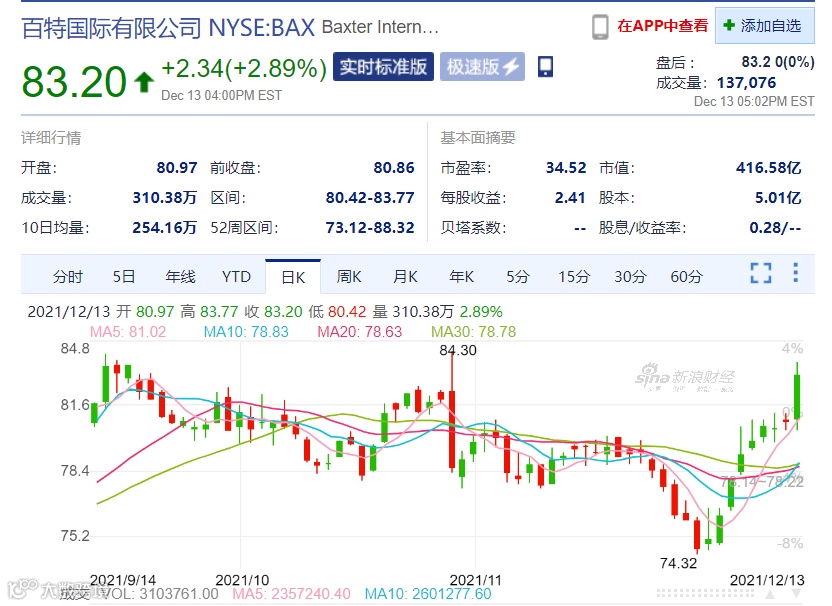The height and width of the screenshot is (606, 832).
Task: Click the NYSE:BAX ticker symbol
Action: 262,28
